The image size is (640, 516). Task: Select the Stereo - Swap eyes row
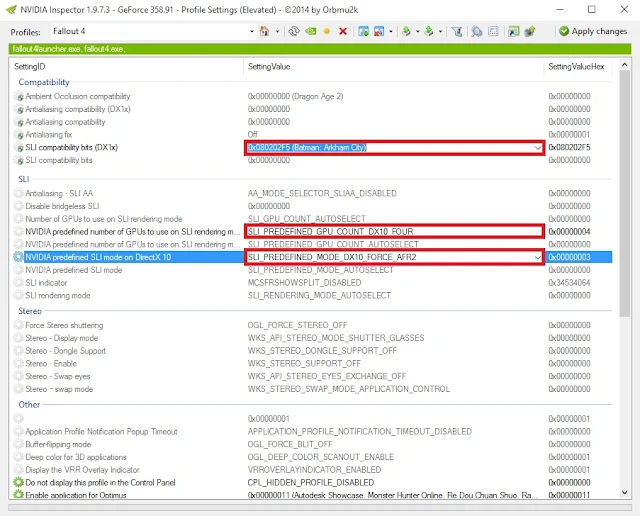(x=312, y=376)
